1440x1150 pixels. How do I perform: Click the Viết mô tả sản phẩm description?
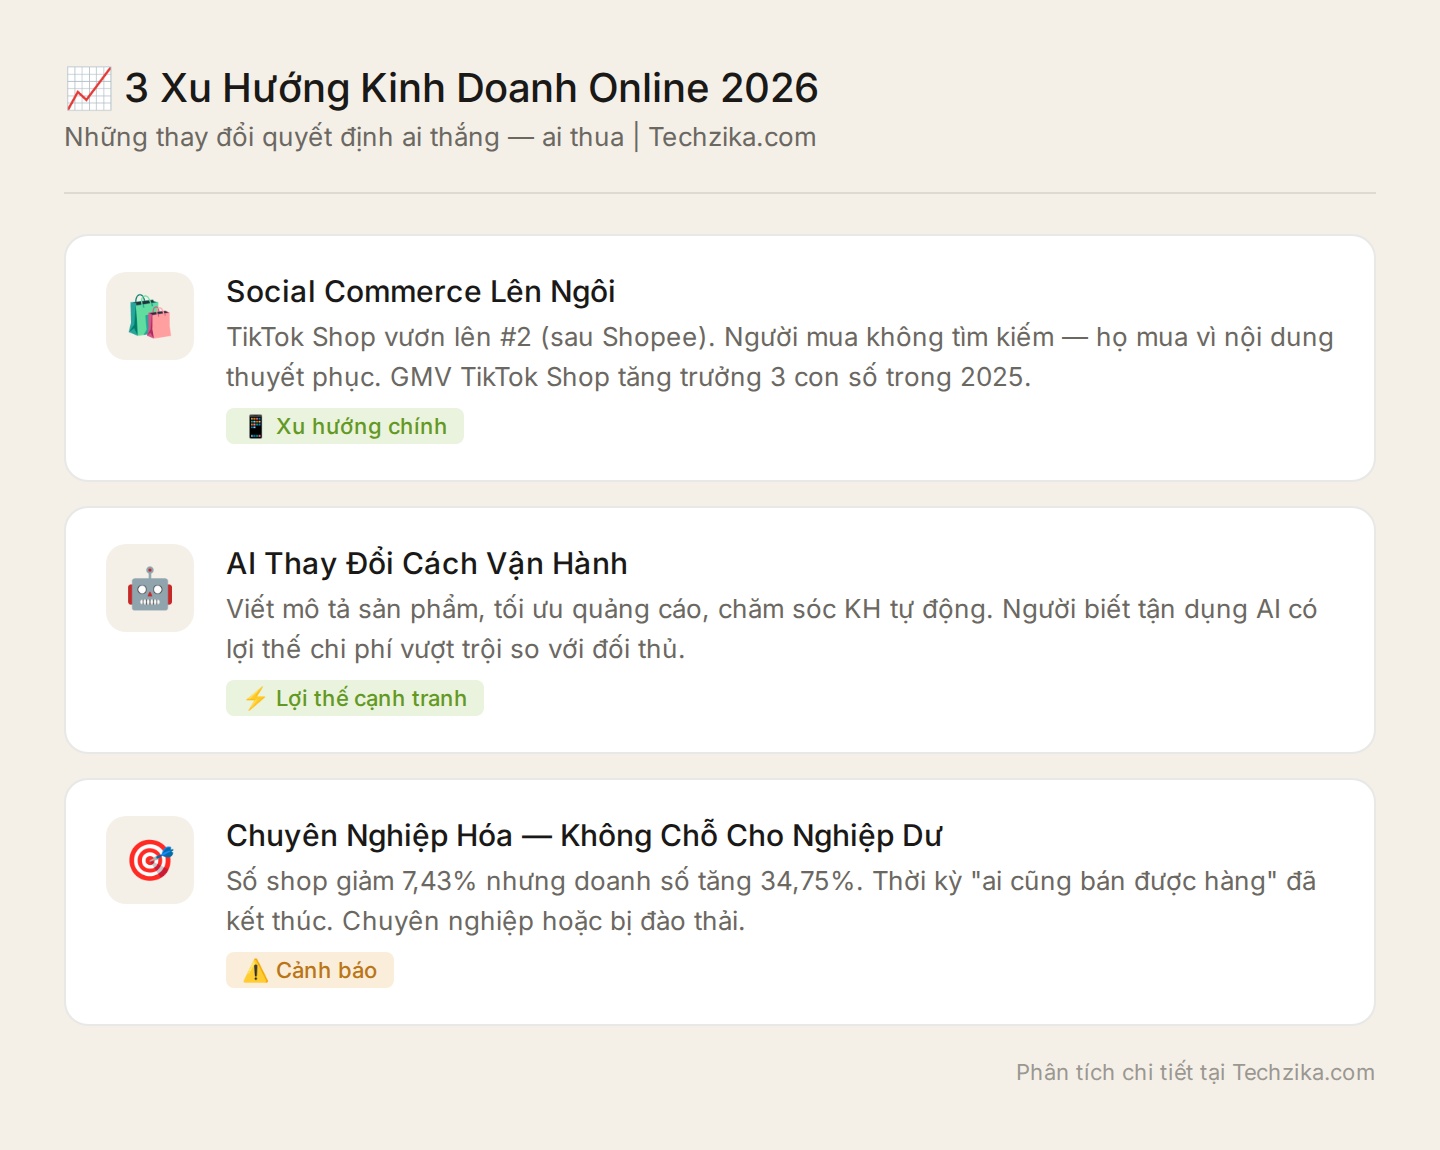tap(771, 629)
